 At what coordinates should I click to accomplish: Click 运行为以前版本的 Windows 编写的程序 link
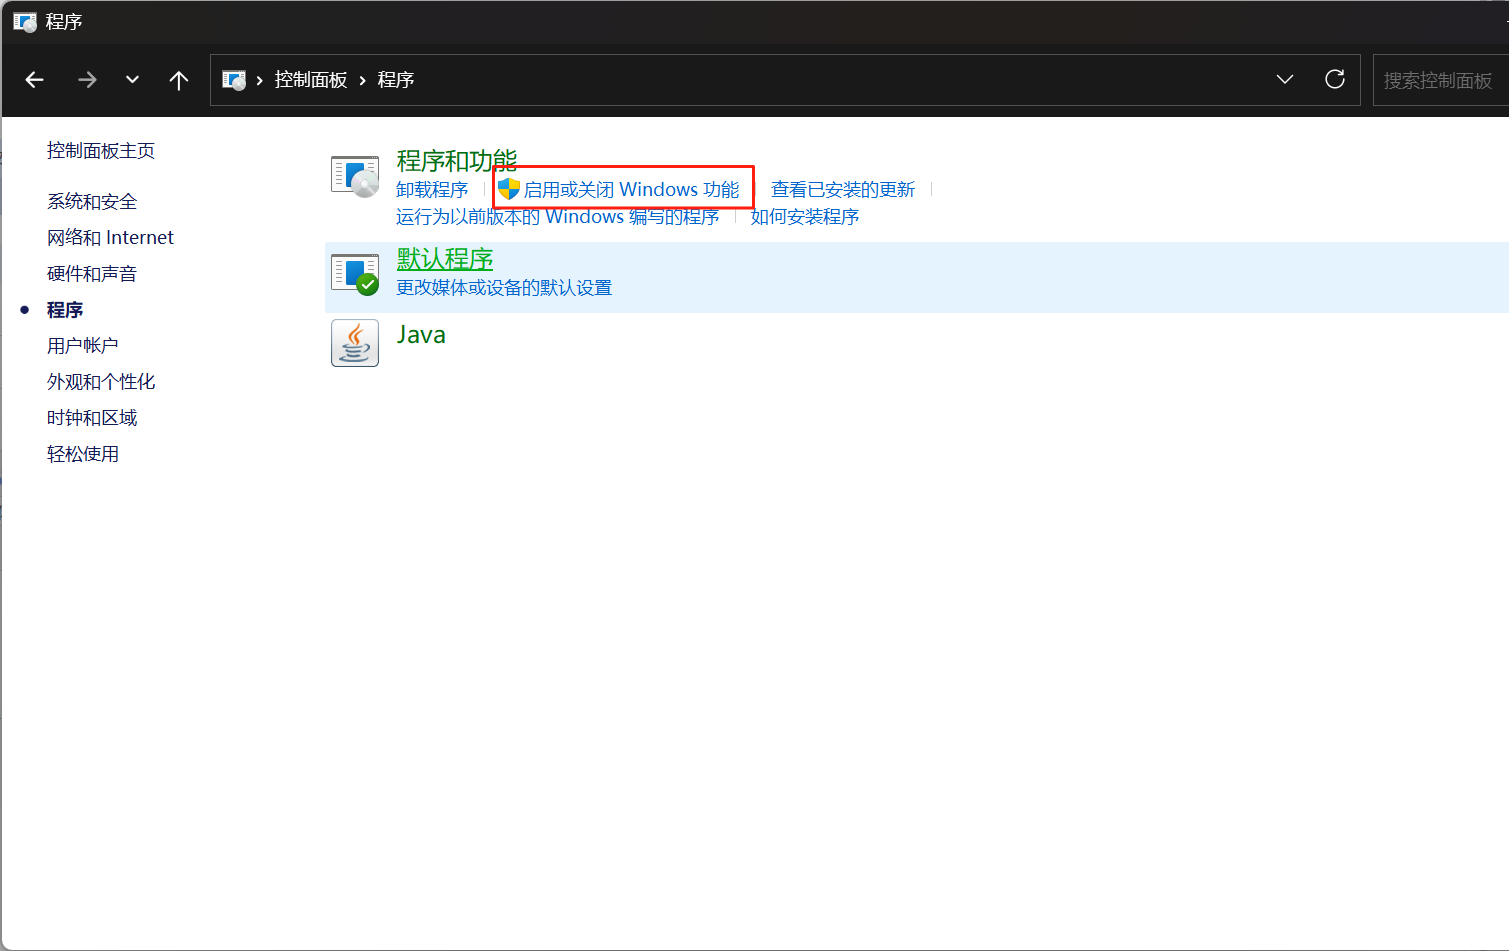tap(558, 217)
